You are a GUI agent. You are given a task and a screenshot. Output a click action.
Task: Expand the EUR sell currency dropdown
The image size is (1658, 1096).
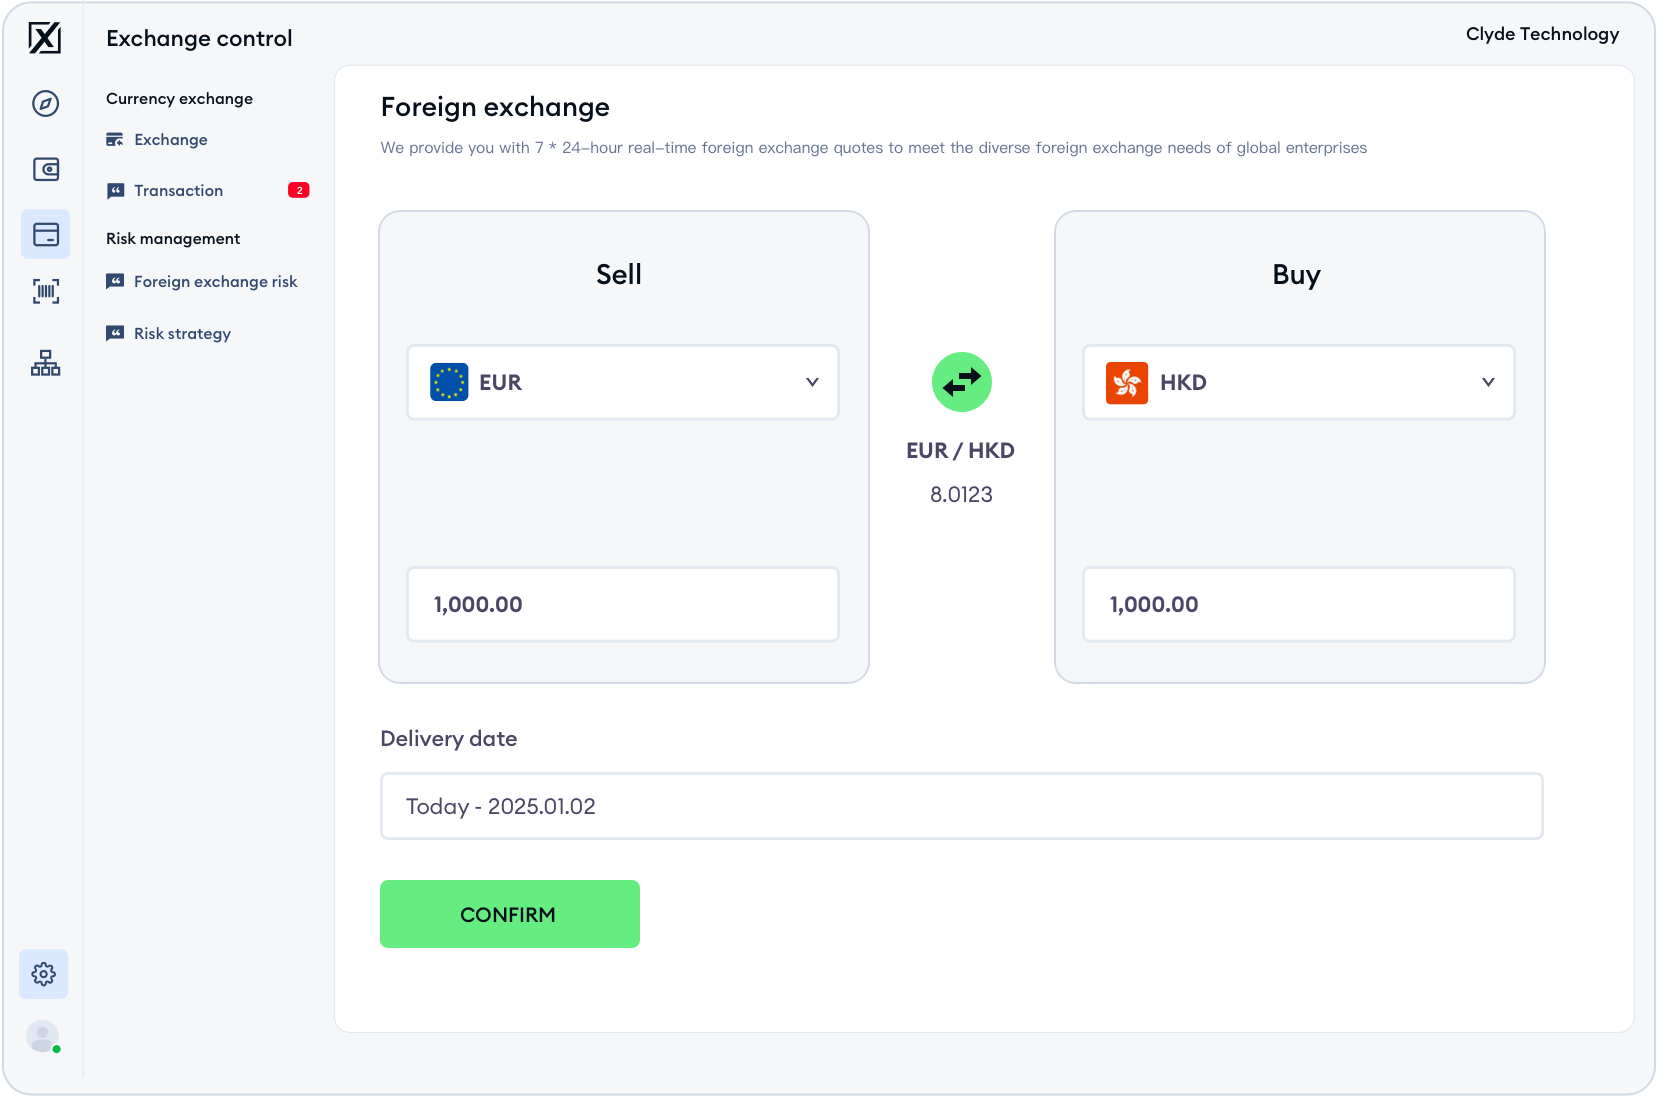point(622,382)
